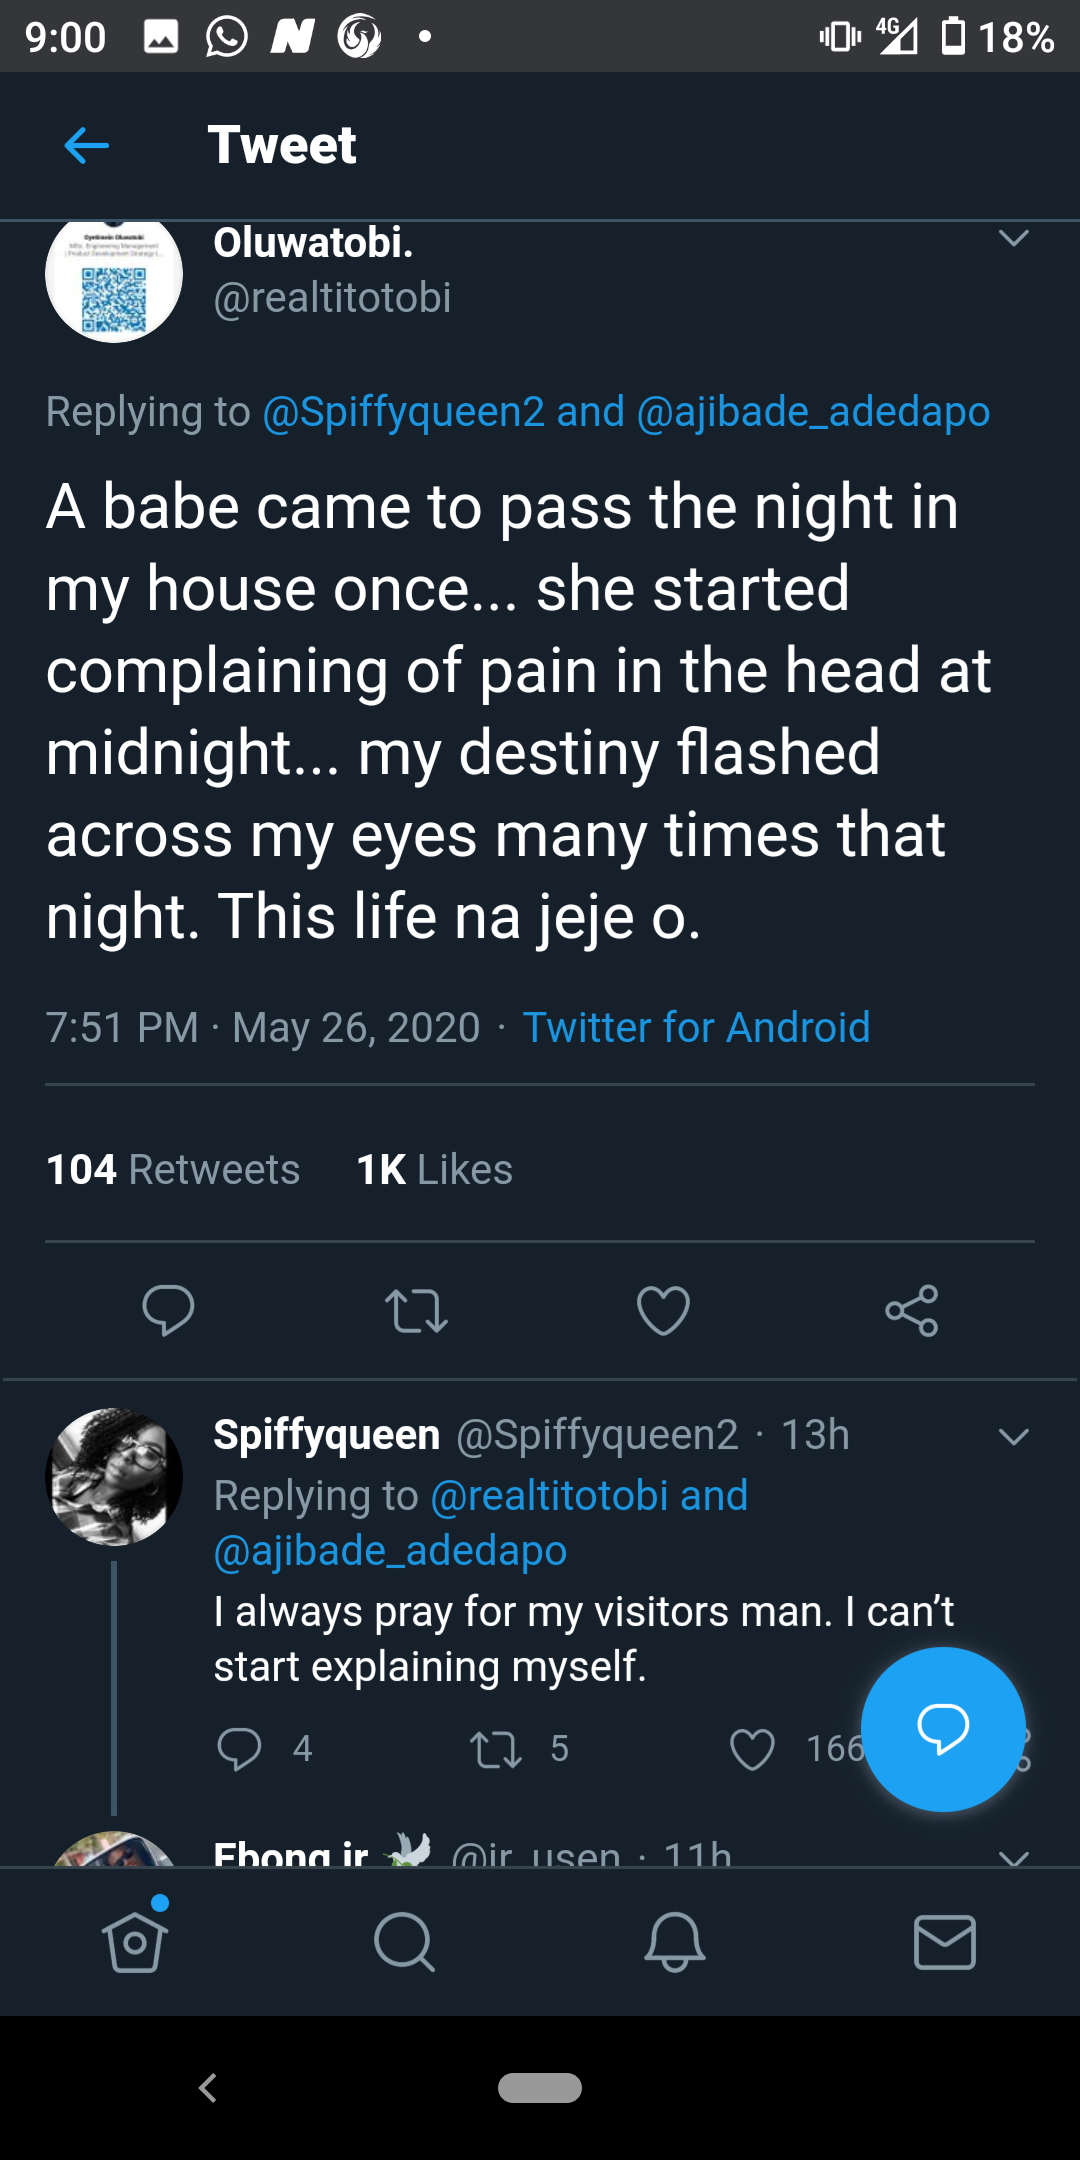Like Oluwatobi's main tweet

coord(663,1310)
